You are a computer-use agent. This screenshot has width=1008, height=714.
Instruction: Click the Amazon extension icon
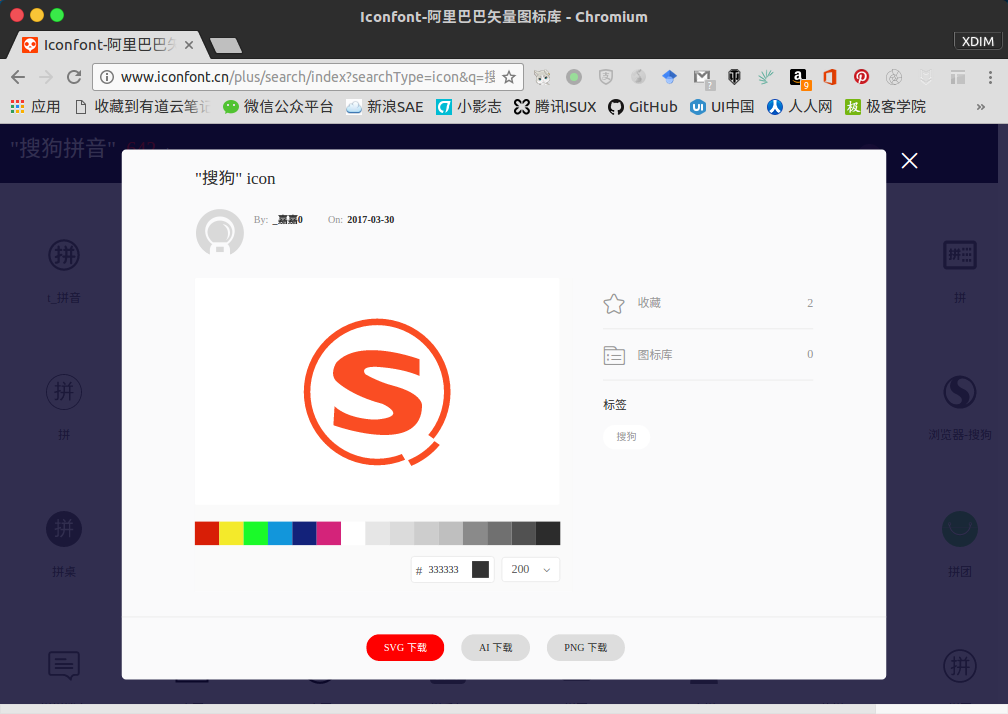(x=798, y=77)
